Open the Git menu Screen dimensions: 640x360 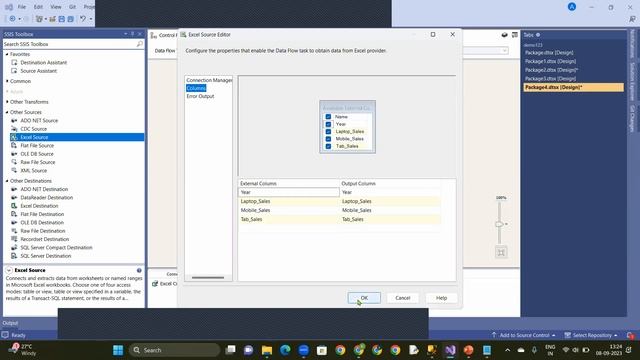[72, 7]
